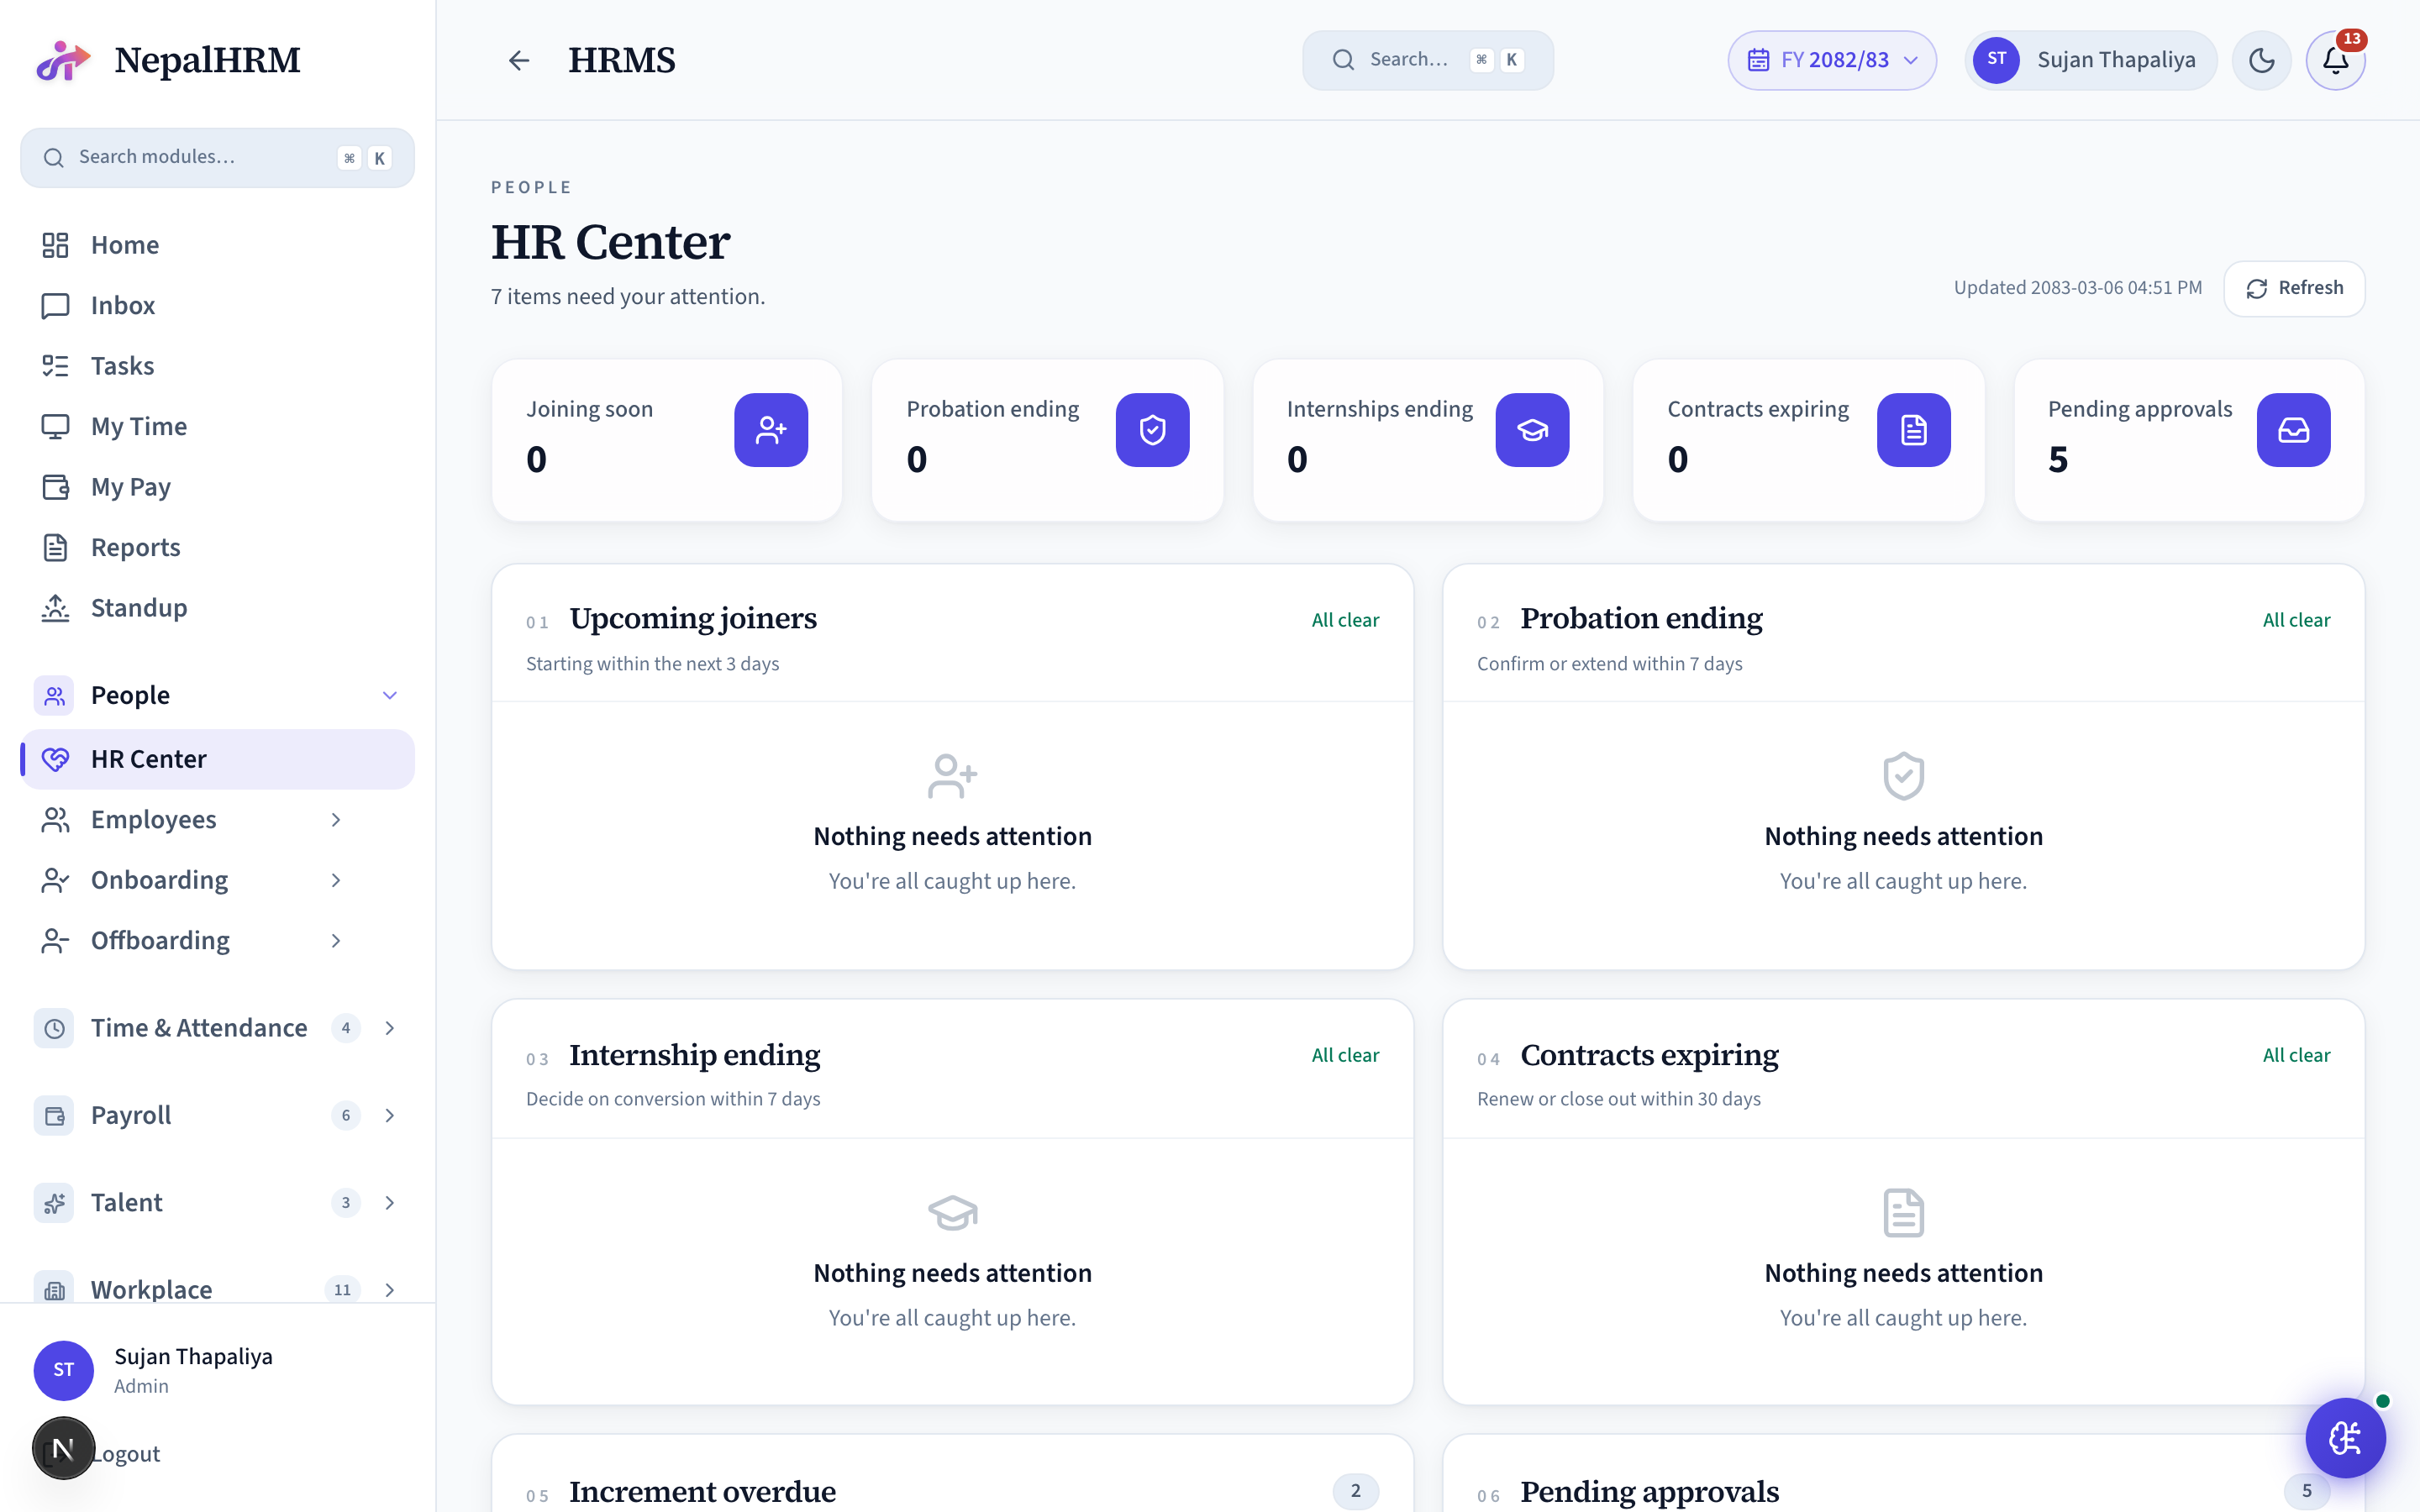The height and width of the screenshot is (1512, 2420).
Task: Click the Offboarding user-minus icon
Action: 55,941
